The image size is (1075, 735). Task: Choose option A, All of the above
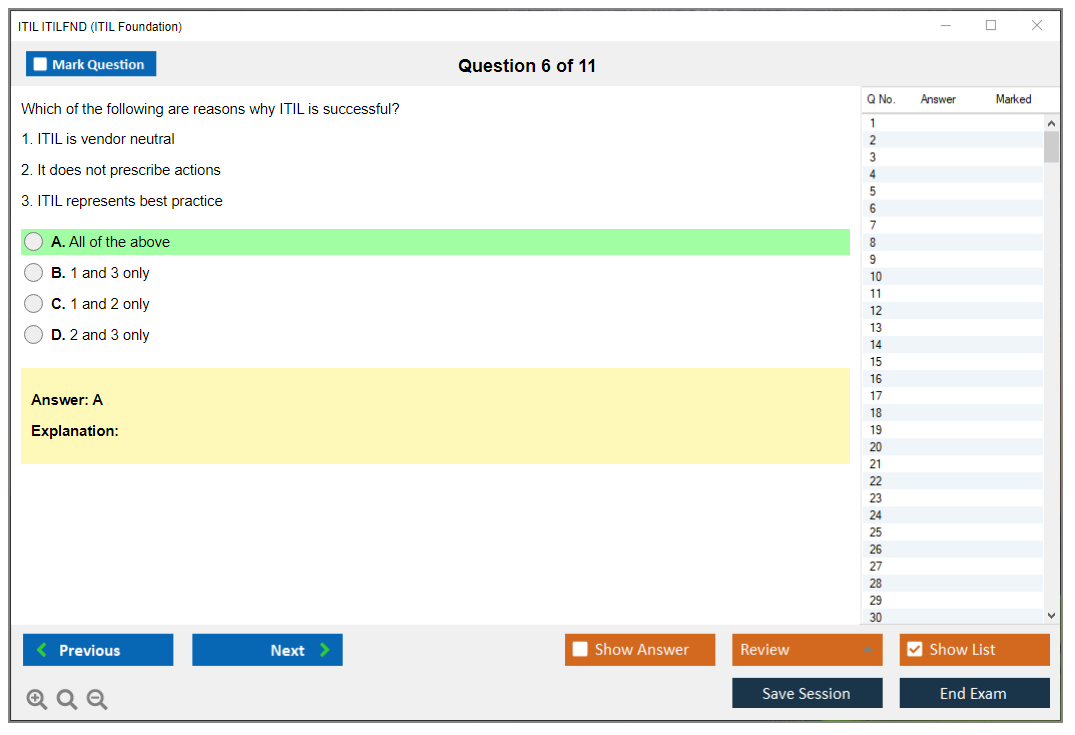(34, 242)
